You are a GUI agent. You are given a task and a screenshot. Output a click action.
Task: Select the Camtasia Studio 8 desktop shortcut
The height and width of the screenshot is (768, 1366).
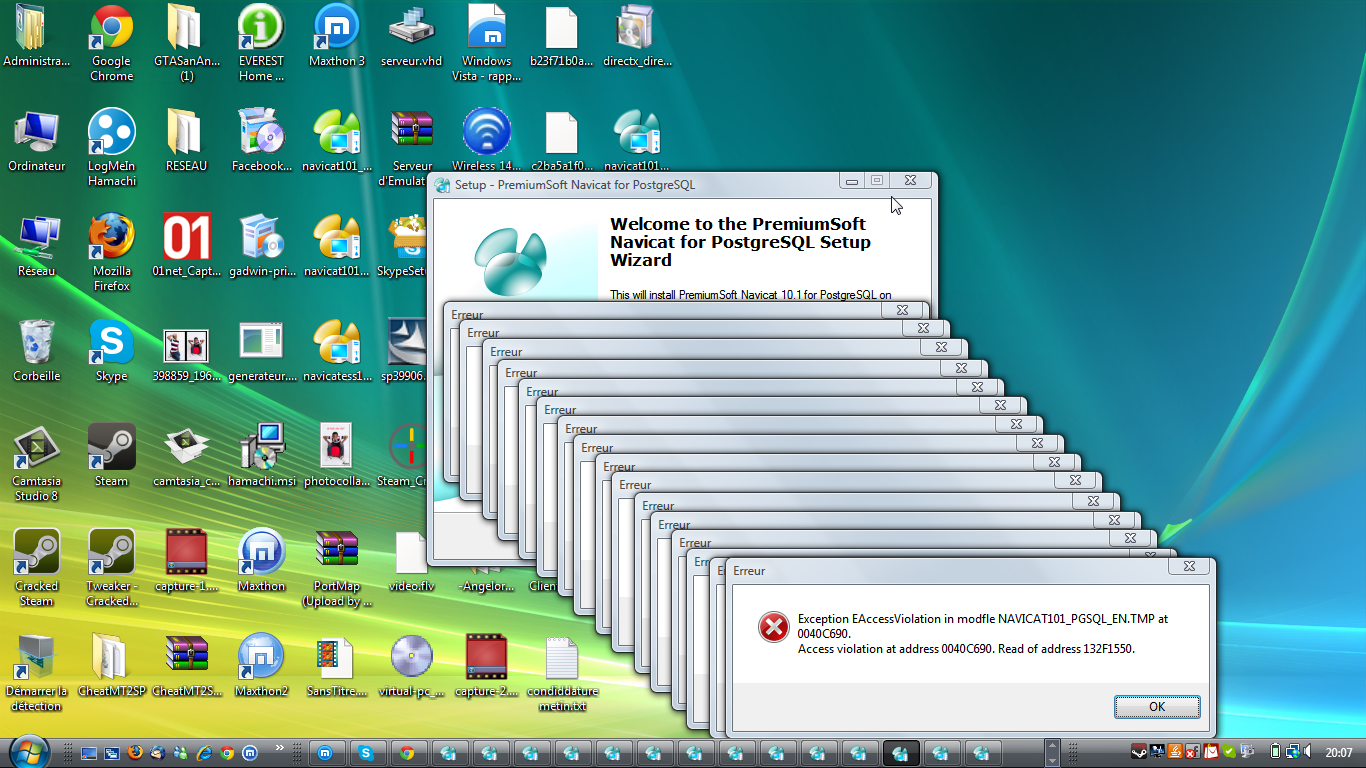tap(36, 463)
